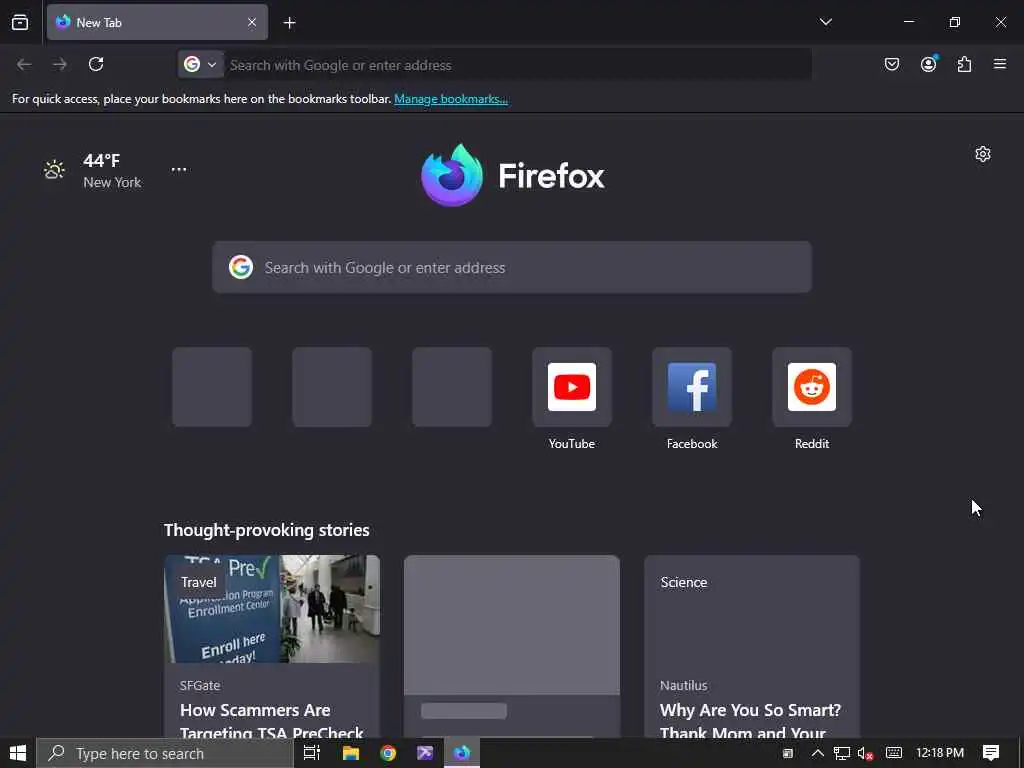The height and width of the screenshot is (768, 1024).
Task: Open the Google search engine selector dropdown
Action: 200,65
